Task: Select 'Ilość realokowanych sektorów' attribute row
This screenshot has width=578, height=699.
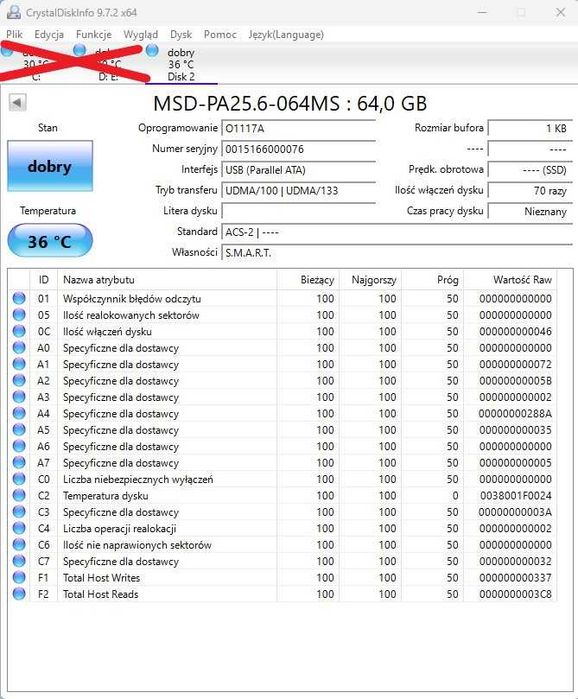Action: tap(283, 315)
